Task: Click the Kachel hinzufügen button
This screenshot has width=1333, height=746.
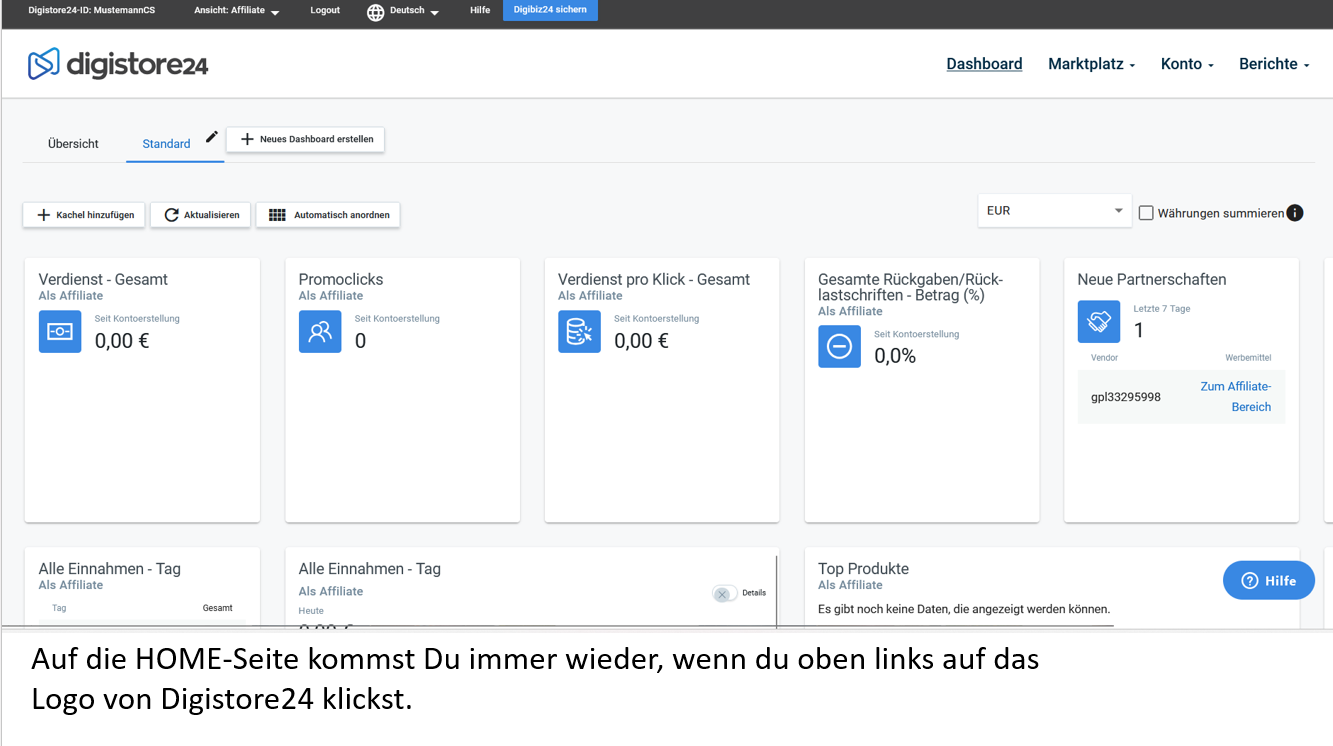Action: coord(85,215)
